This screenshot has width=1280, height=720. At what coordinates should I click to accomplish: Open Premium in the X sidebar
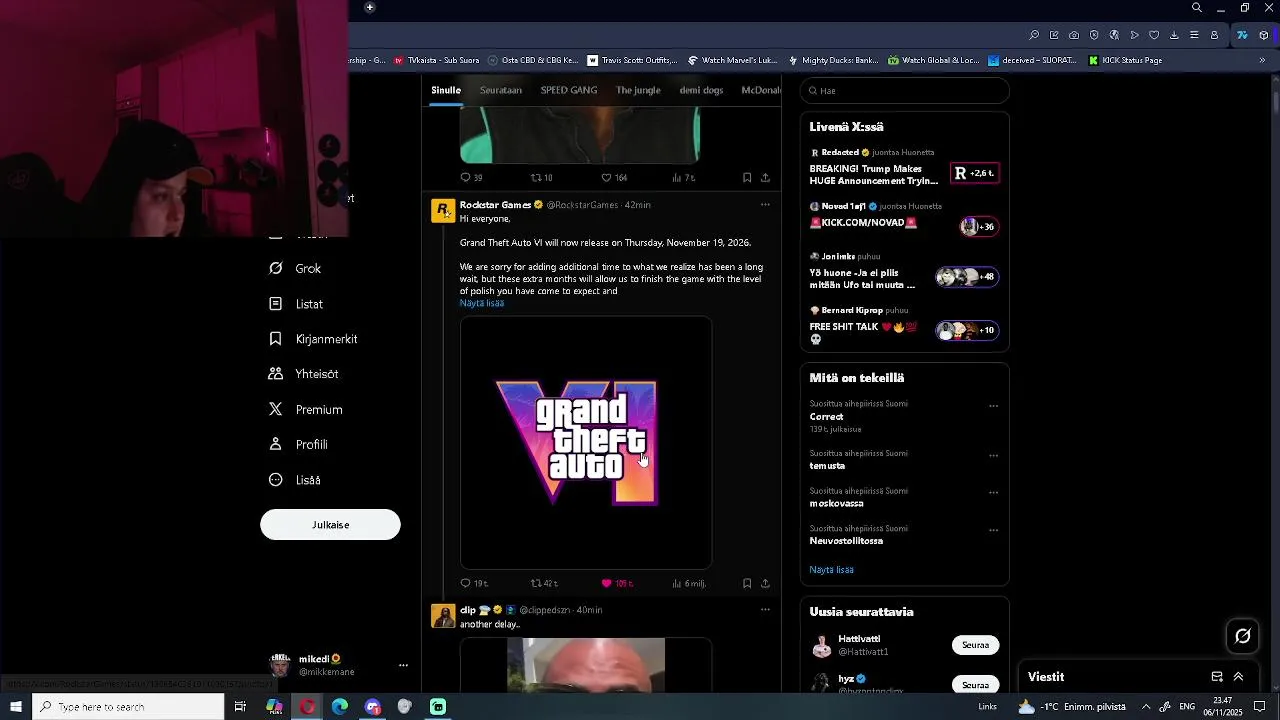pos(305,410)
